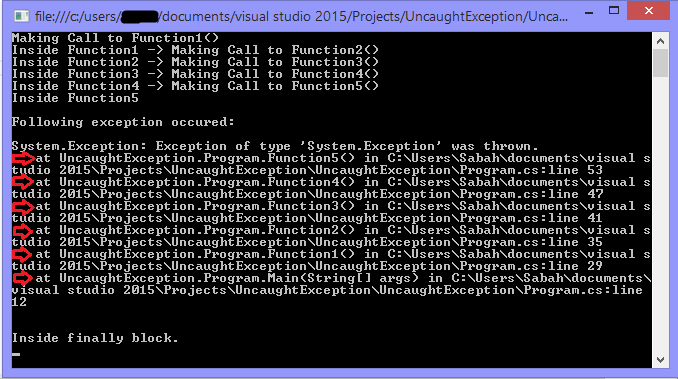Click the red arrow beside Function3 stack line
678x379 pixels.
point(23,207)
